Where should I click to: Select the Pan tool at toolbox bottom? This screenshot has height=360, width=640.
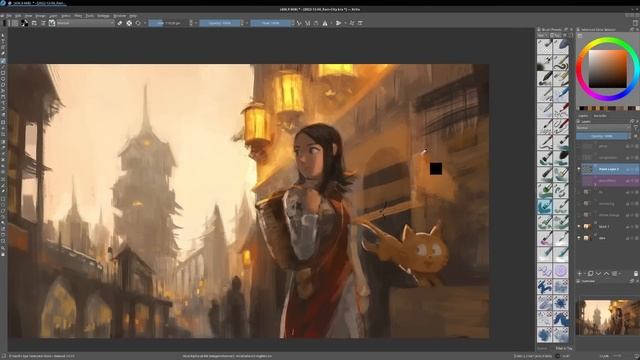[x=3, y=254]
